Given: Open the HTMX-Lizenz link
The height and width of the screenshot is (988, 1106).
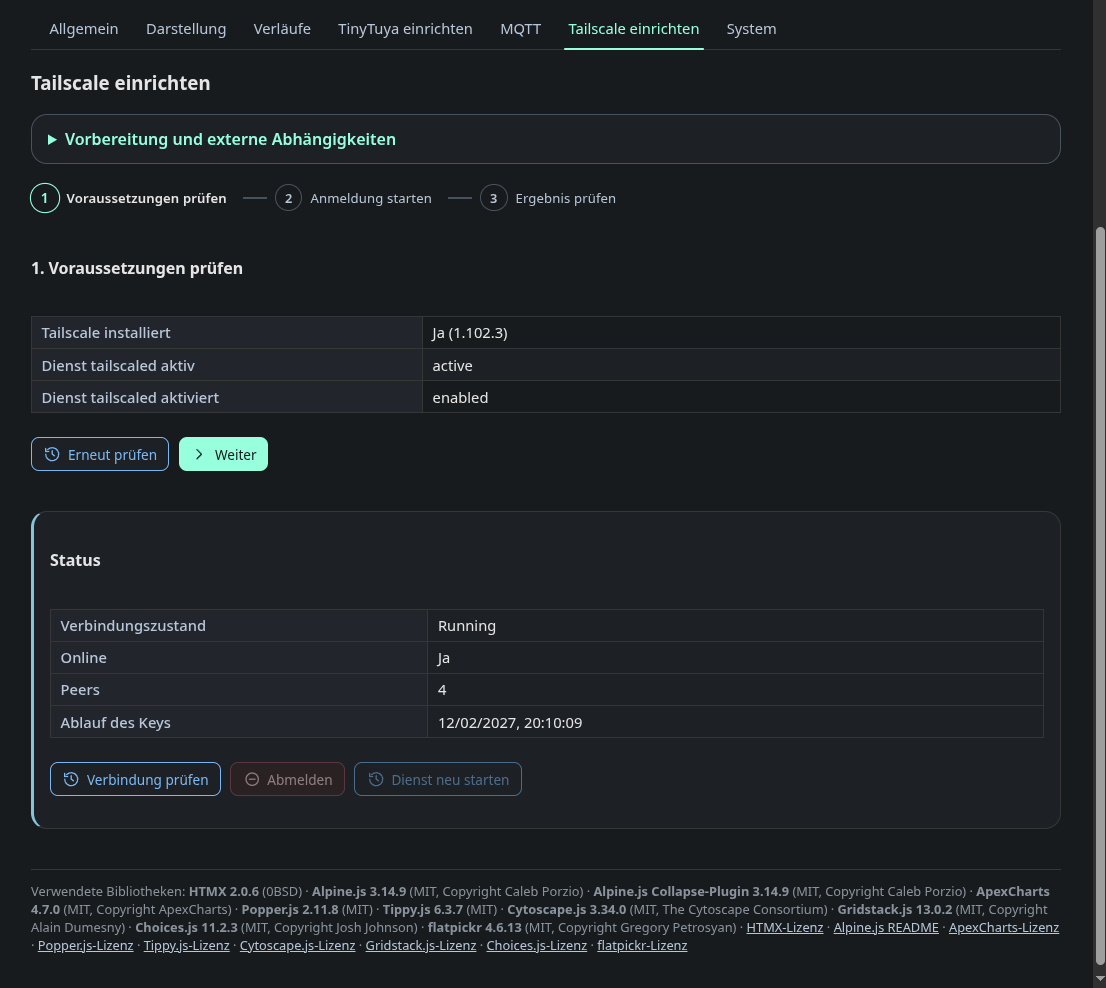Looking at the screenshot, I should click(x=785, y=927).
